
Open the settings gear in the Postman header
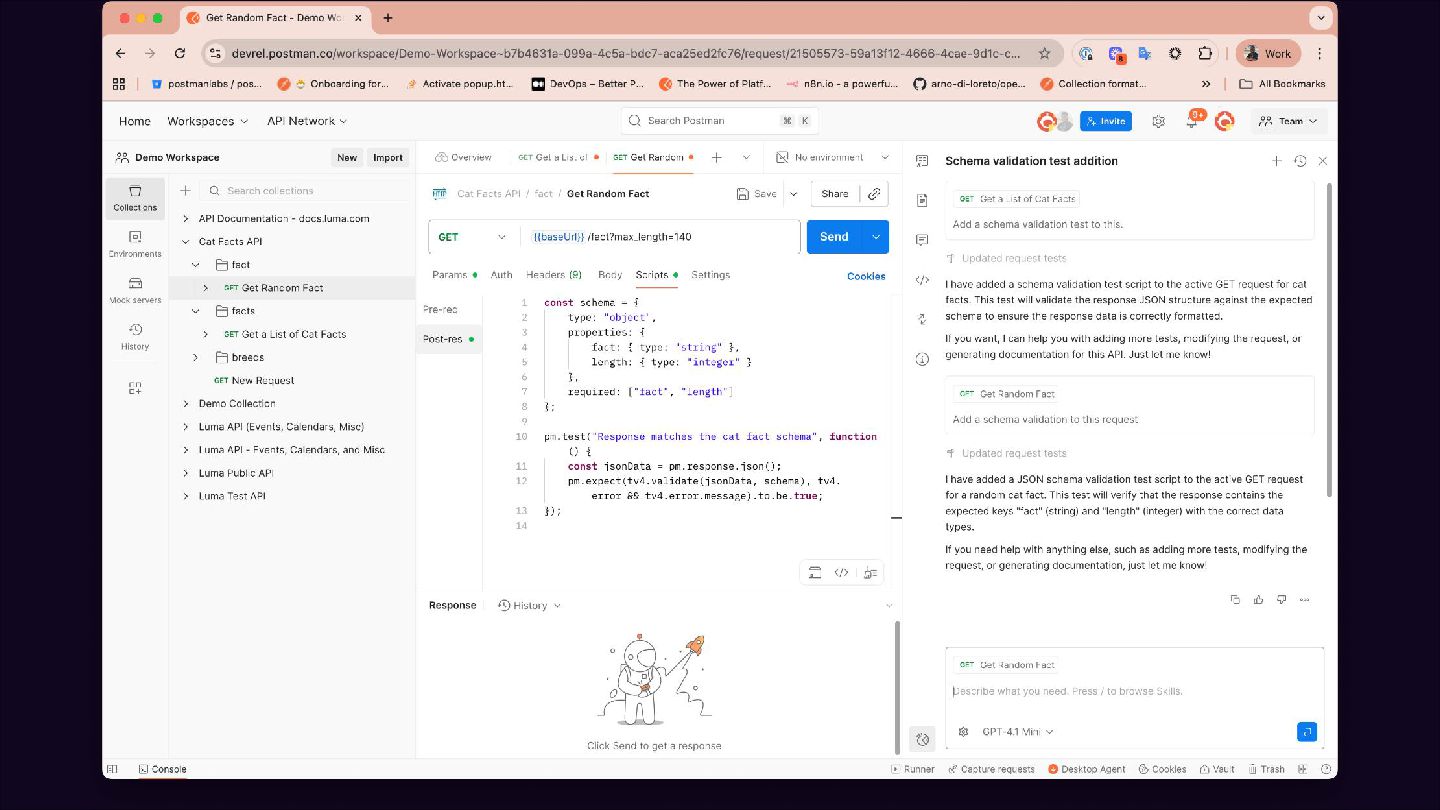point(1158,121)
